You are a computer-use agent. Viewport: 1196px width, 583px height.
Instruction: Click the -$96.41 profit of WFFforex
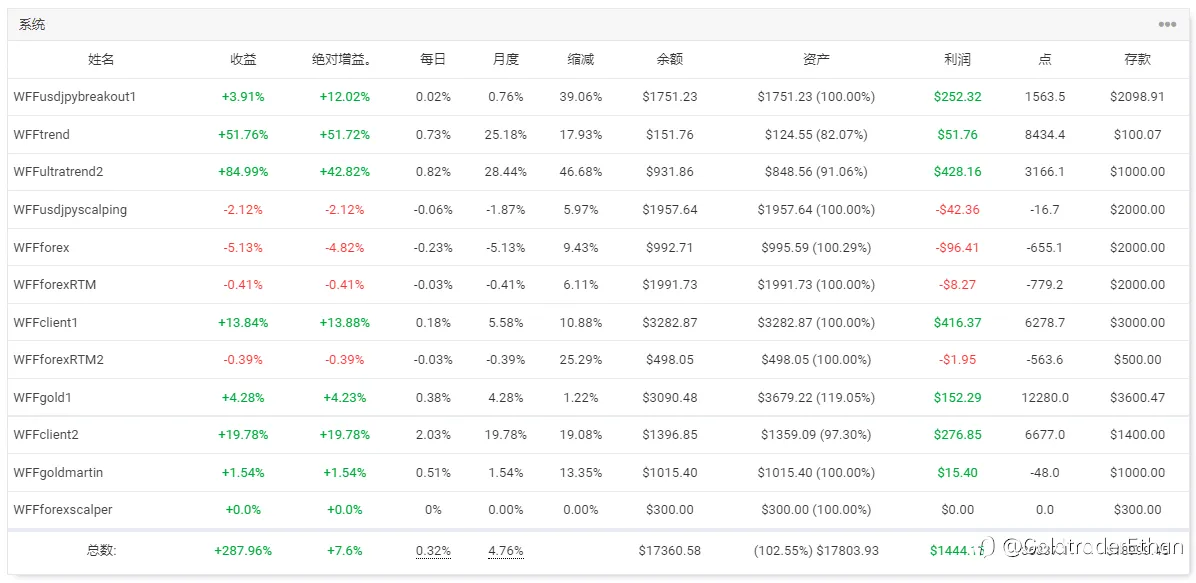point(957,247)
